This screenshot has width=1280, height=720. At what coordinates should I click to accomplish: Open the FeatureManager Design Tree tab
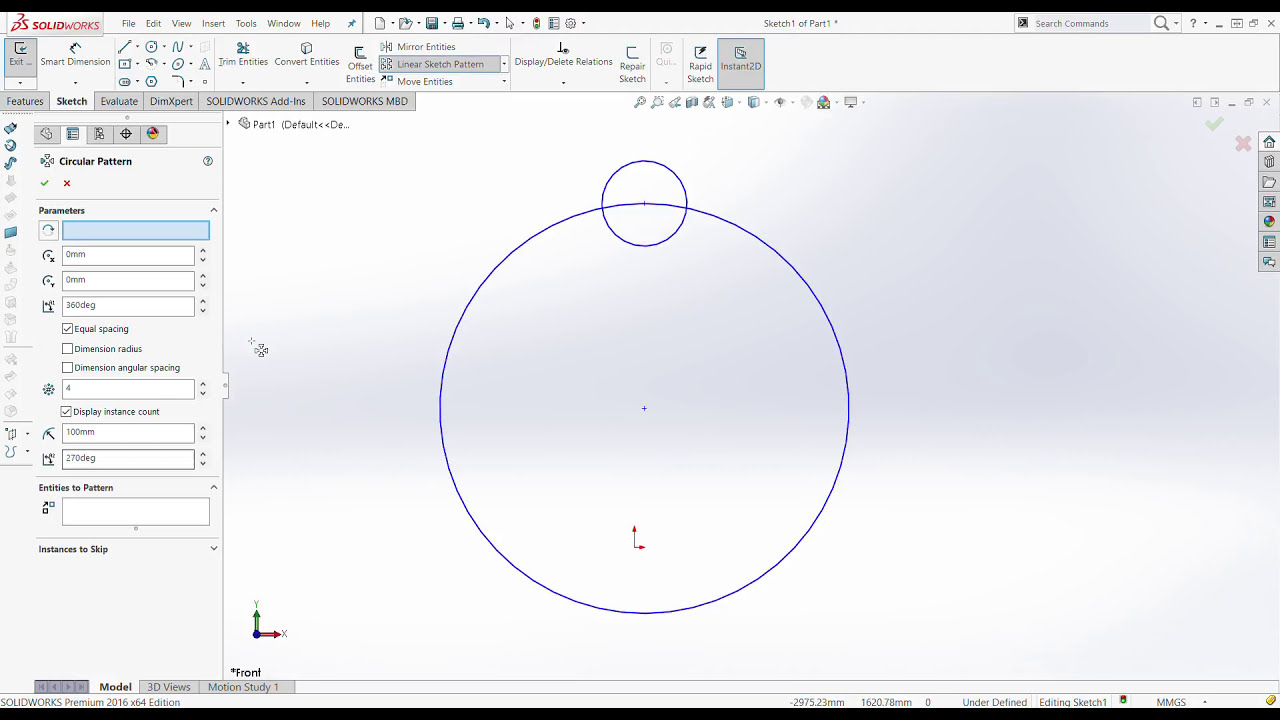(x=46, y=134)
